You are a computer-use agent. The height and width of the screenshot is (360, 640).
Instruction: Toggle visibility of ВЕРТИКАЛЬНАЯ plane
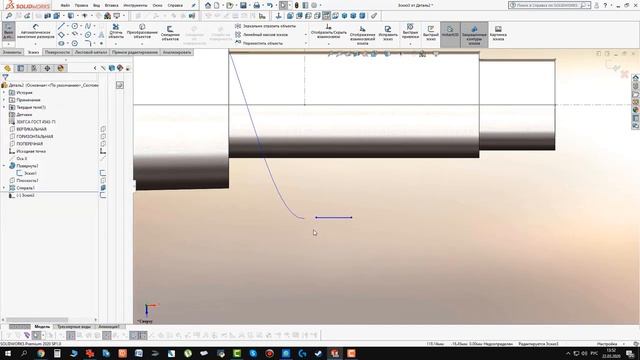pos(103,129)
